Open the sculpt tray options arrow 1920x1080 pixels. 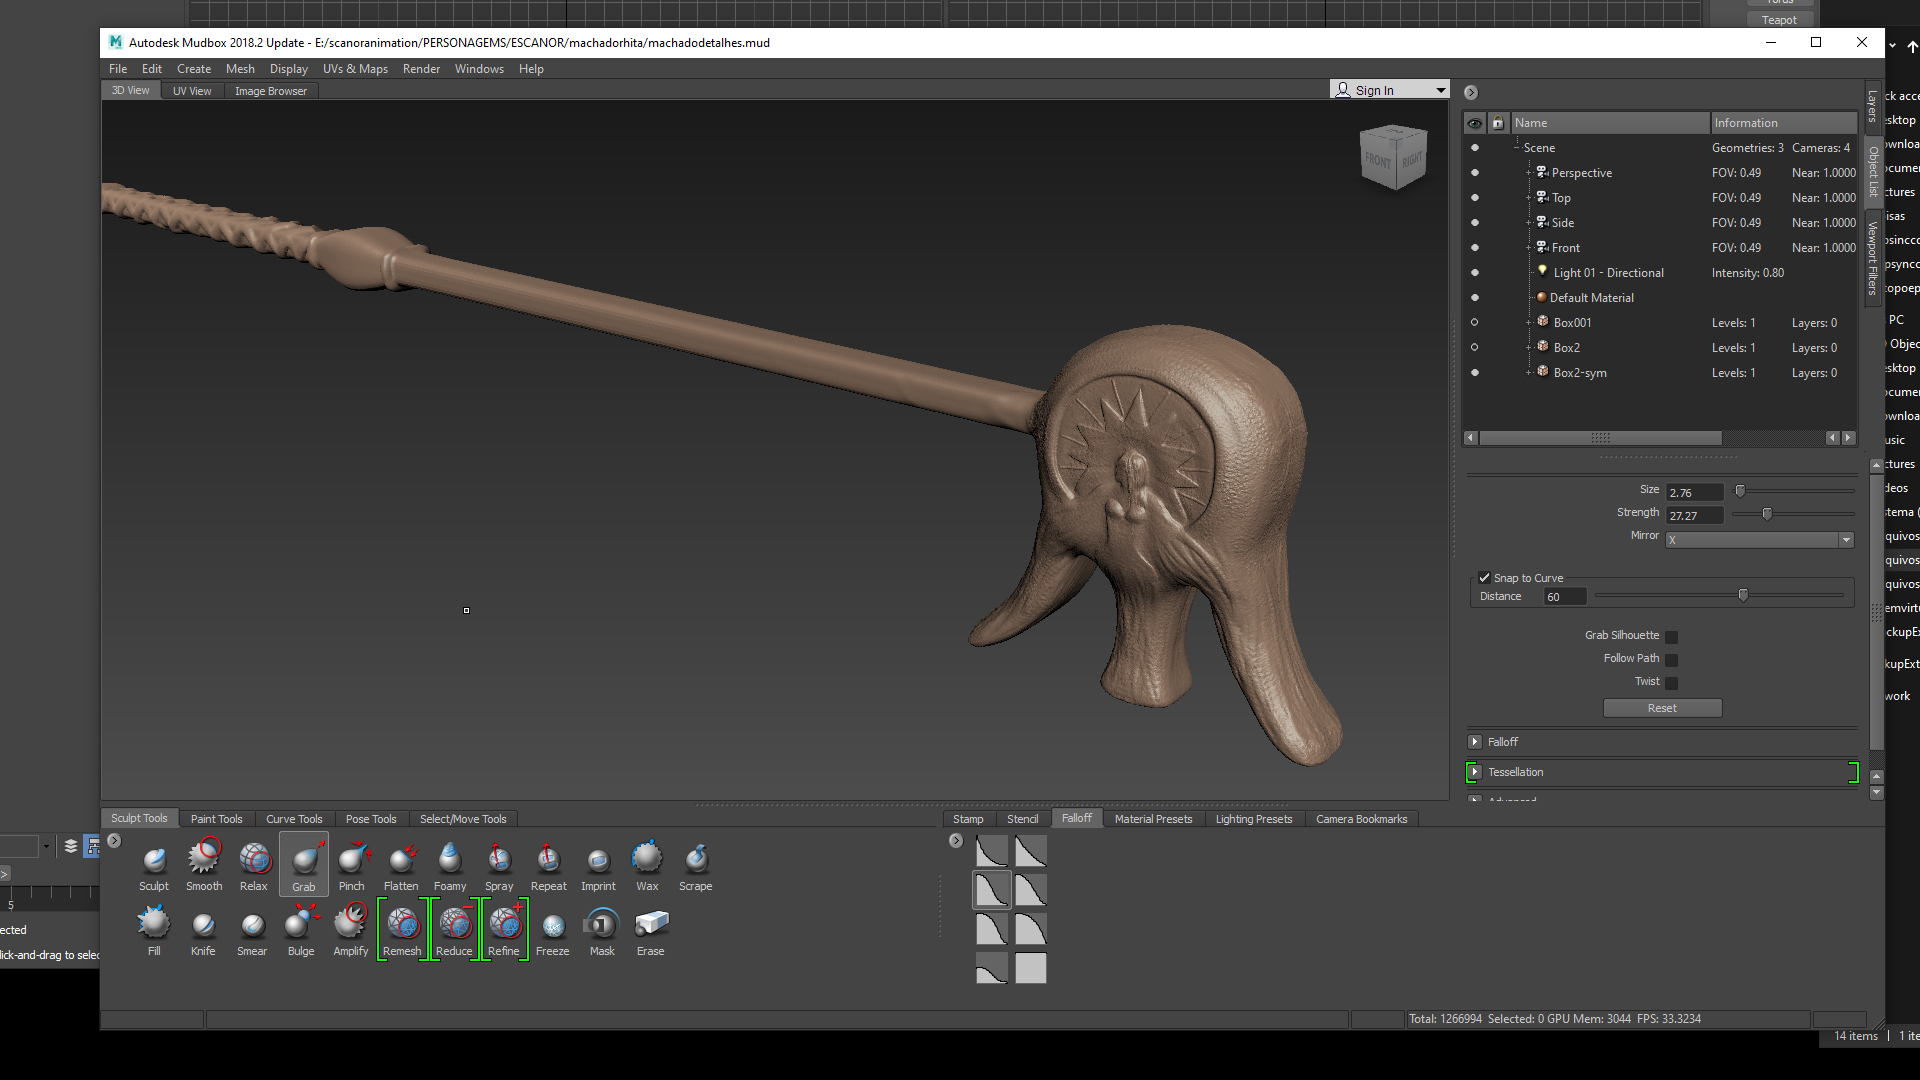[114, 841]
